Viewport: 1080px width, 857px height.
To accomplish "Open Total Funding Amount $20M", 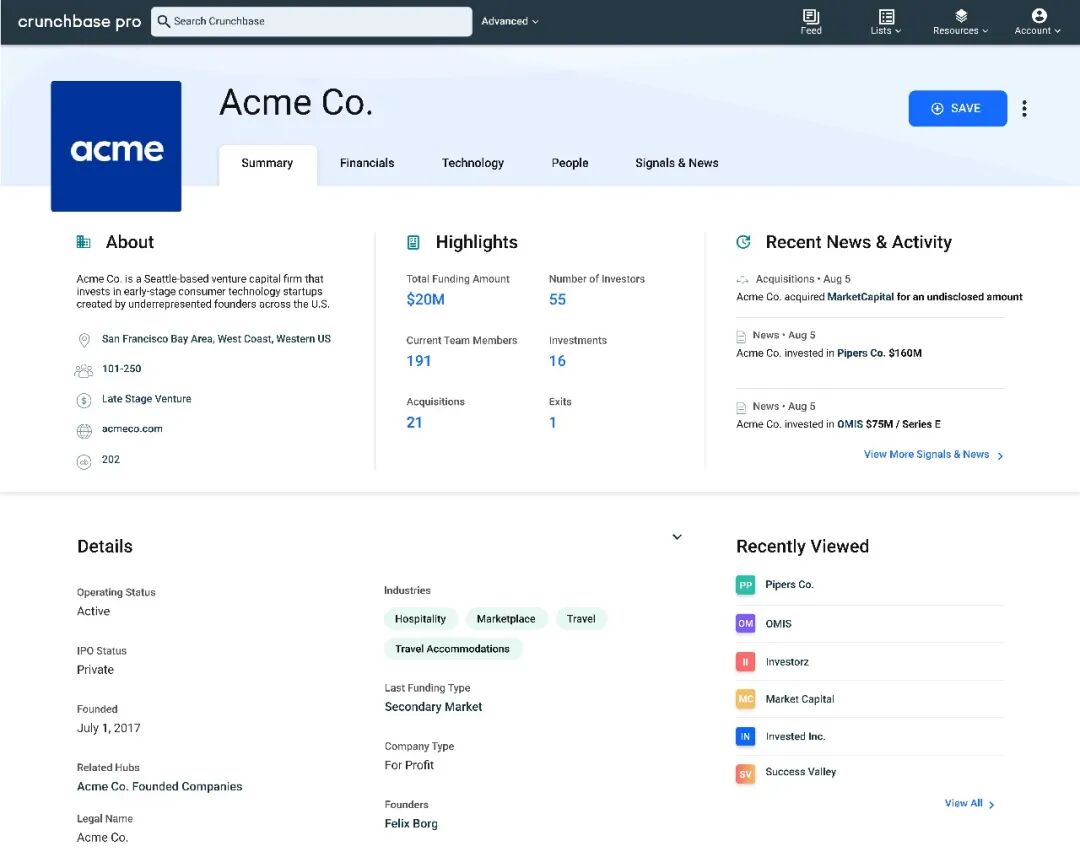I will [426, 299].
